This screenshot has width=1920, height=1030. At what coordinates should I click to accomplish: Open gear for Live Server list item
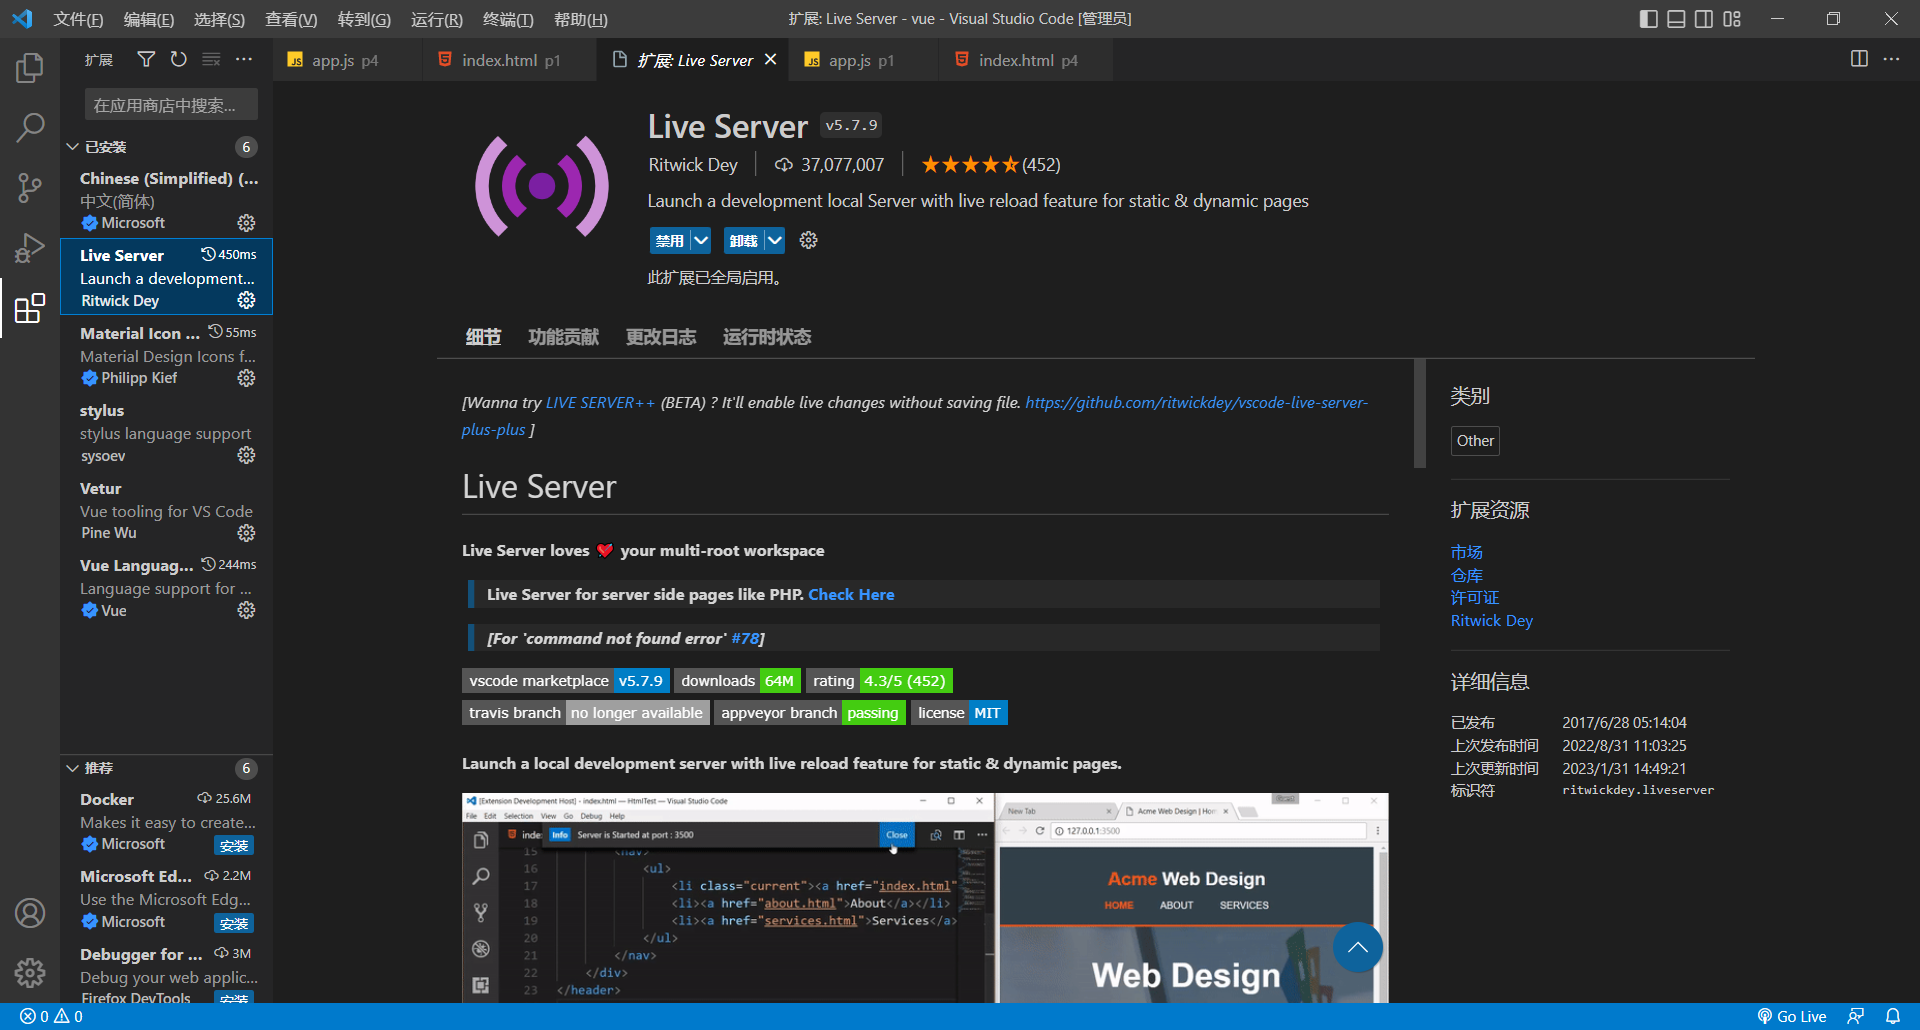(246, 300)
